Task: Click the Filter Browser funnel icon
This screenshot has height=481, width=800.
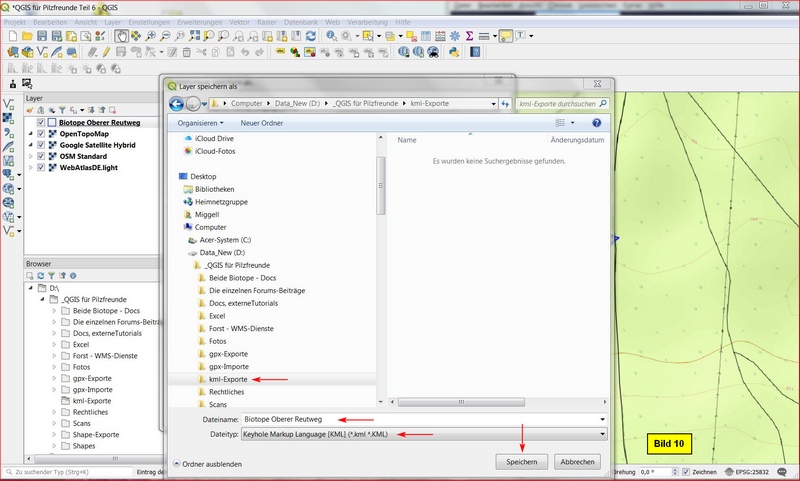Action: point(52,275)
